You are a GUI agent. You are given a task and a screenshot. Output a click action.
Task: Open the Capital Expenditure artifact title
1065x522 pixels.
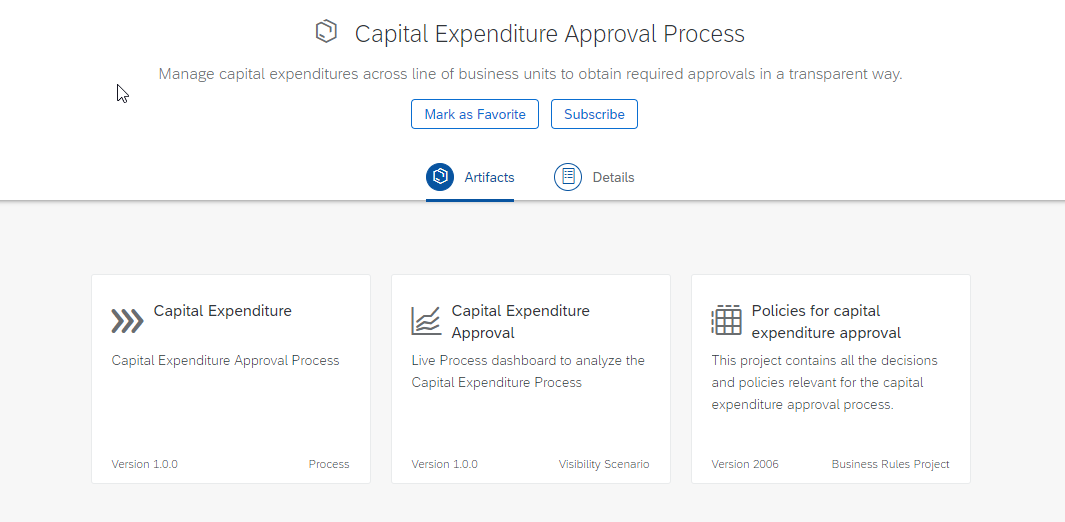point(223,311)
